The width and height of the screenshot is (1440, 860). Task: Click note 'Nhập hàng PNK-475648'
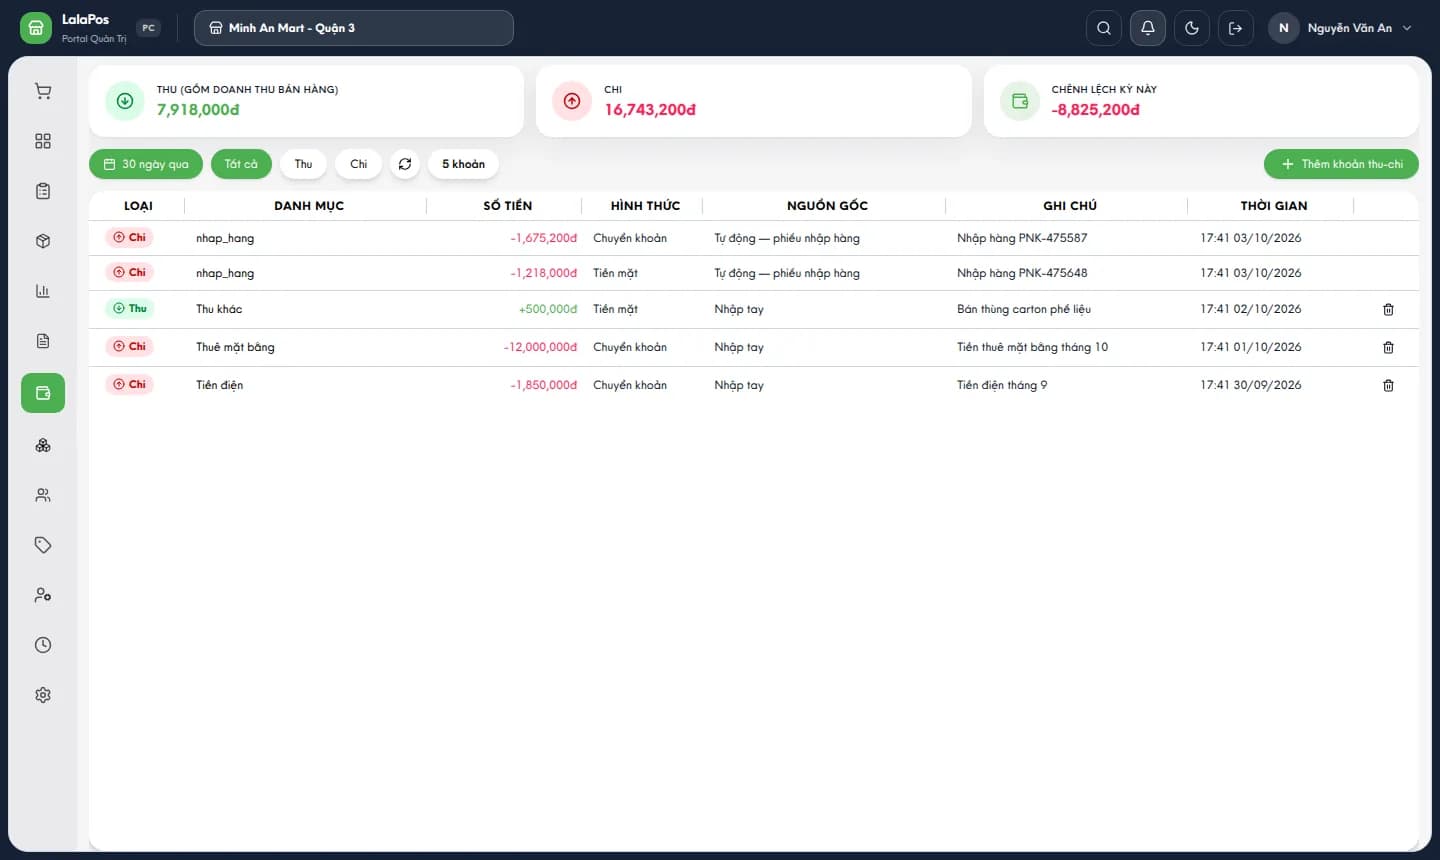click(1022, 273)
